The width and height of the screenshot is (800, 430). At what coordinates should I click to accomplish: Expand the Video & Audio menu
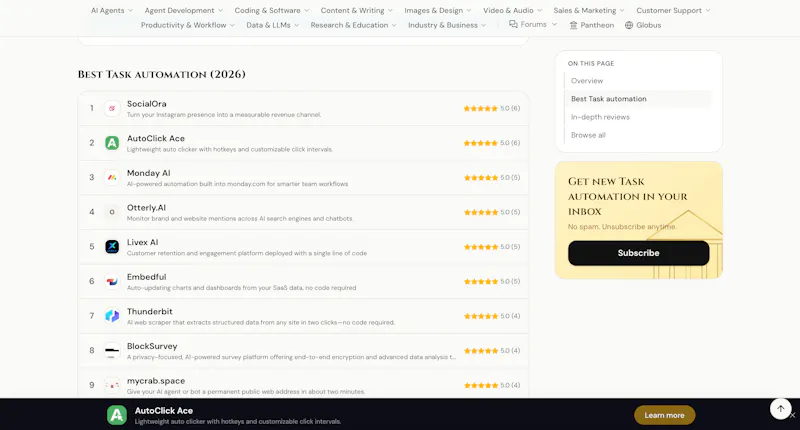pyautogui.click(x=513, y=10)
